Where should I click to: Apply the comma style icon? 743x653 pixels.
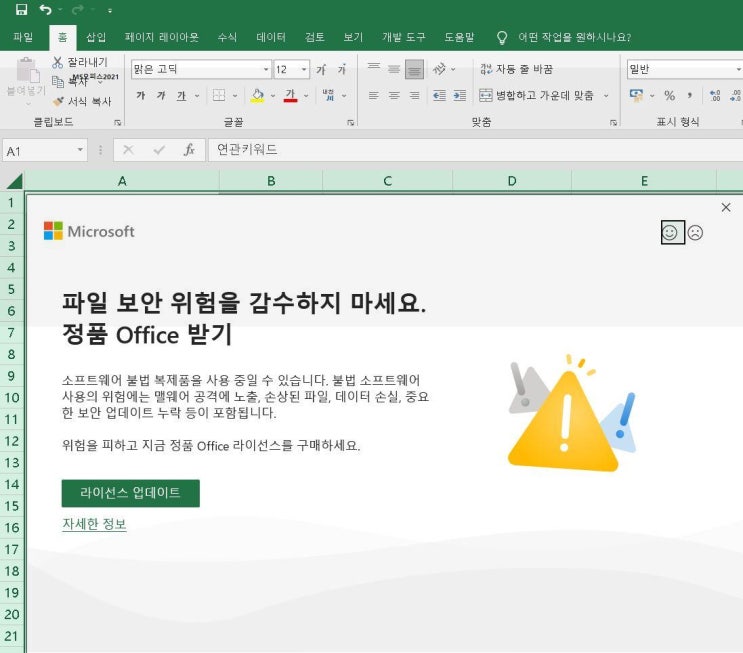click(689, 95)
